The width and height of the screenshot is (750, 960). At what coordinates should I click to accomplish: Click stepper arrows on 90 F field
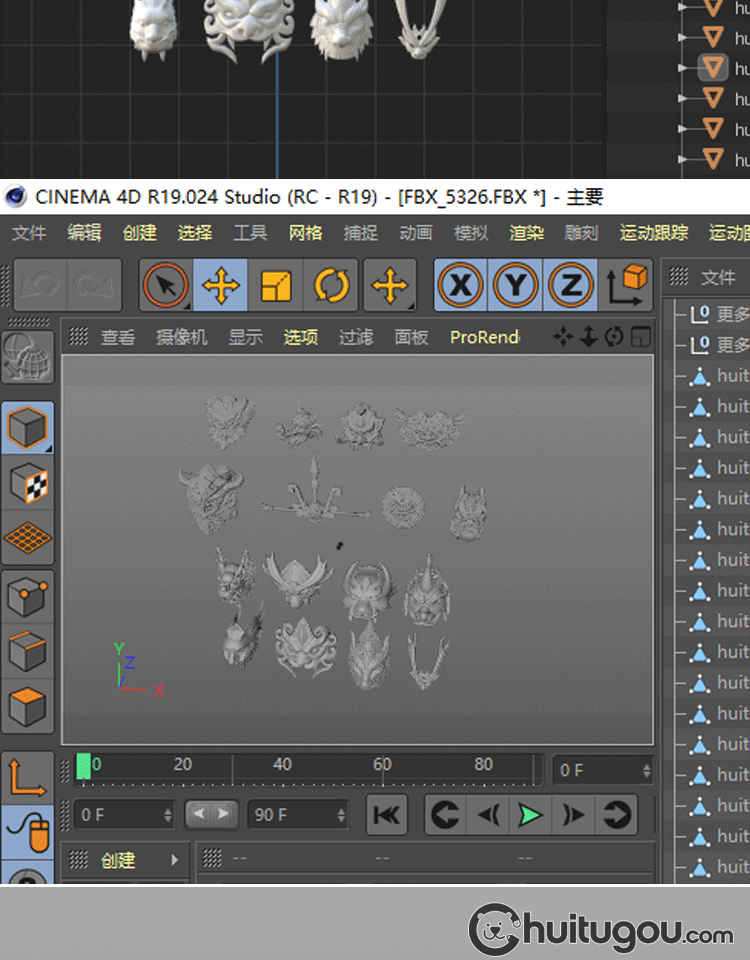(341, 815)
